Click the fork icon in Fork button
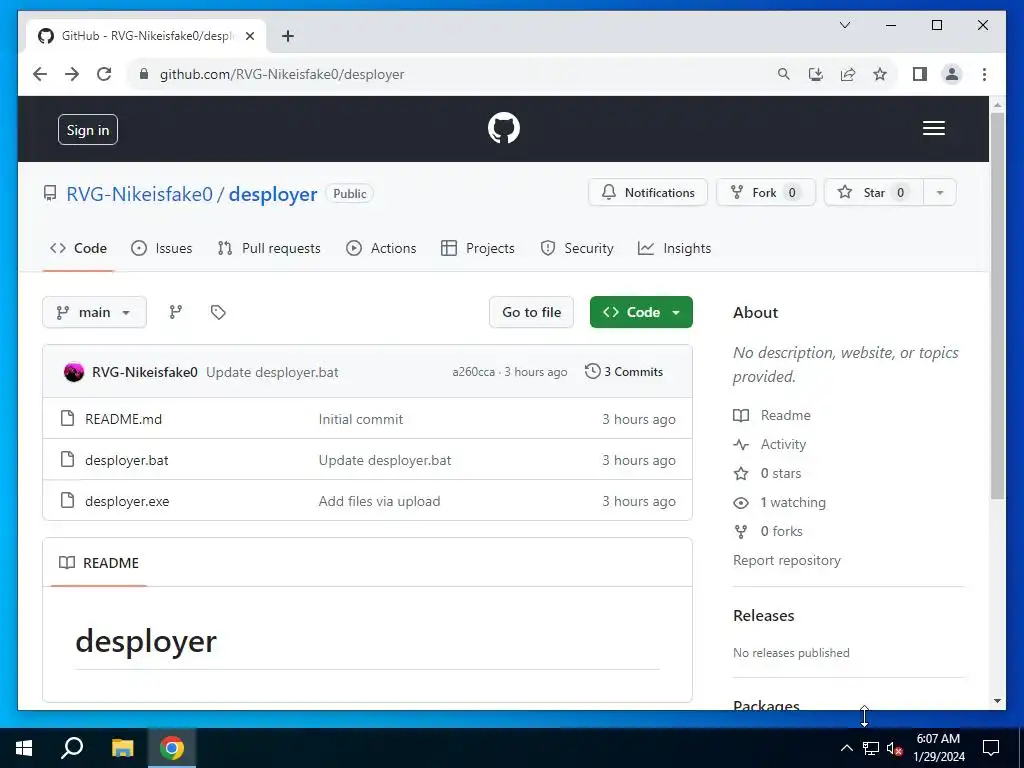Screen dimensions: 1024x768 click(737, 192)
